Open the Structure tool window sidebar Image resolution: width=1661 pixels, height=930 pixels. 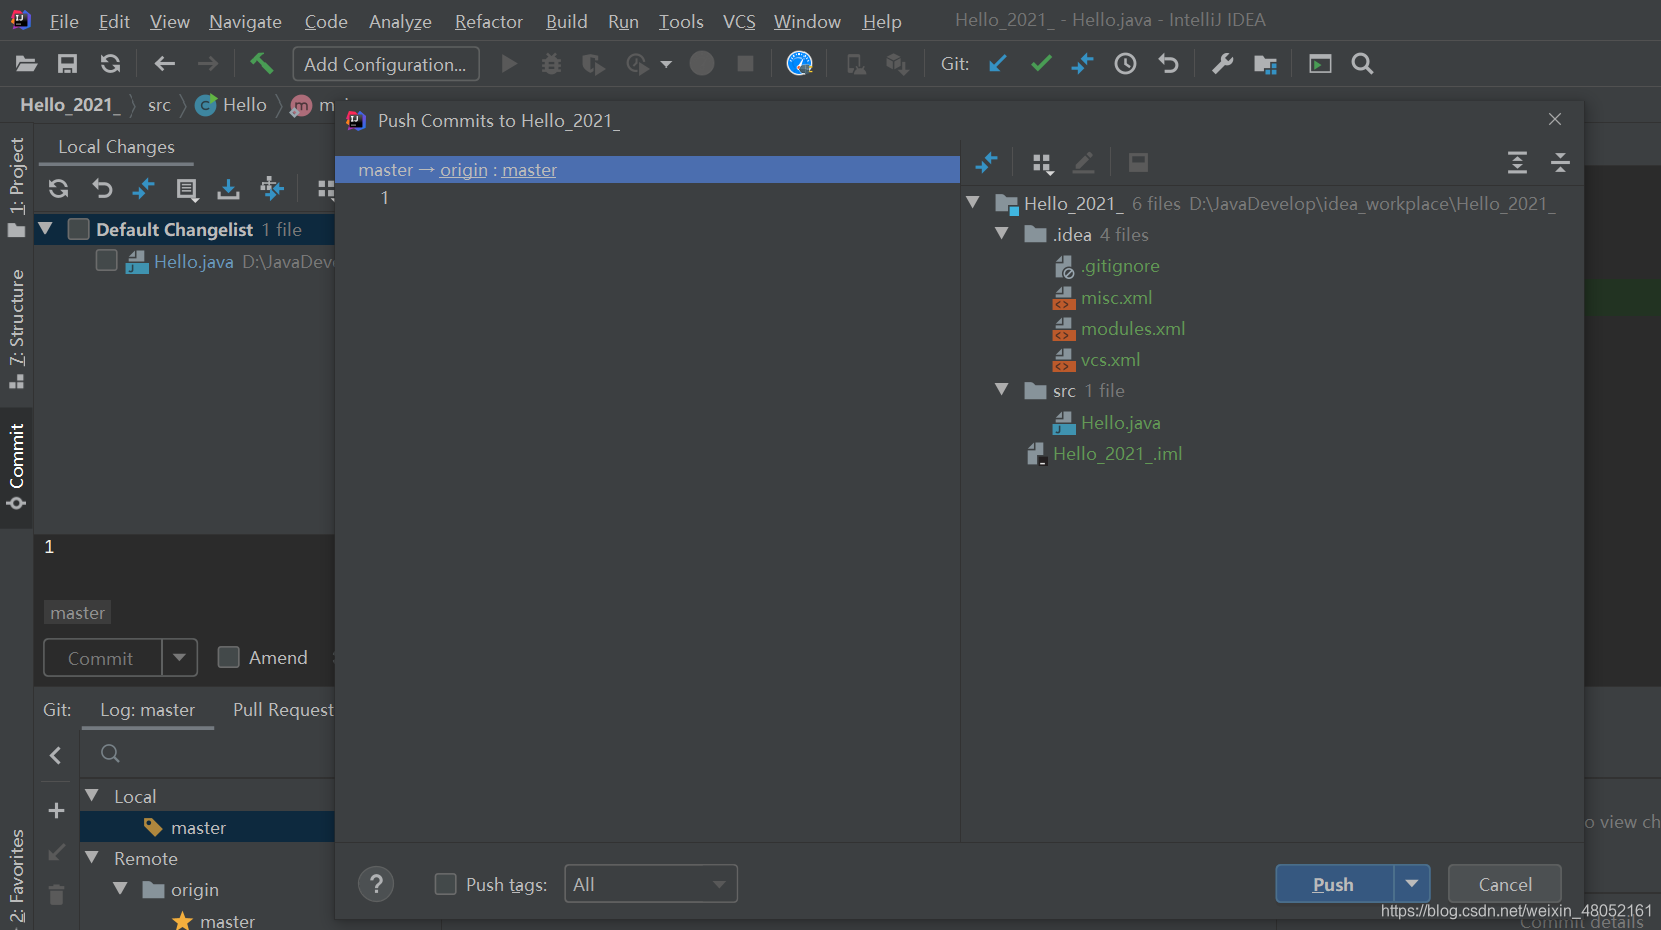[16, 328]
